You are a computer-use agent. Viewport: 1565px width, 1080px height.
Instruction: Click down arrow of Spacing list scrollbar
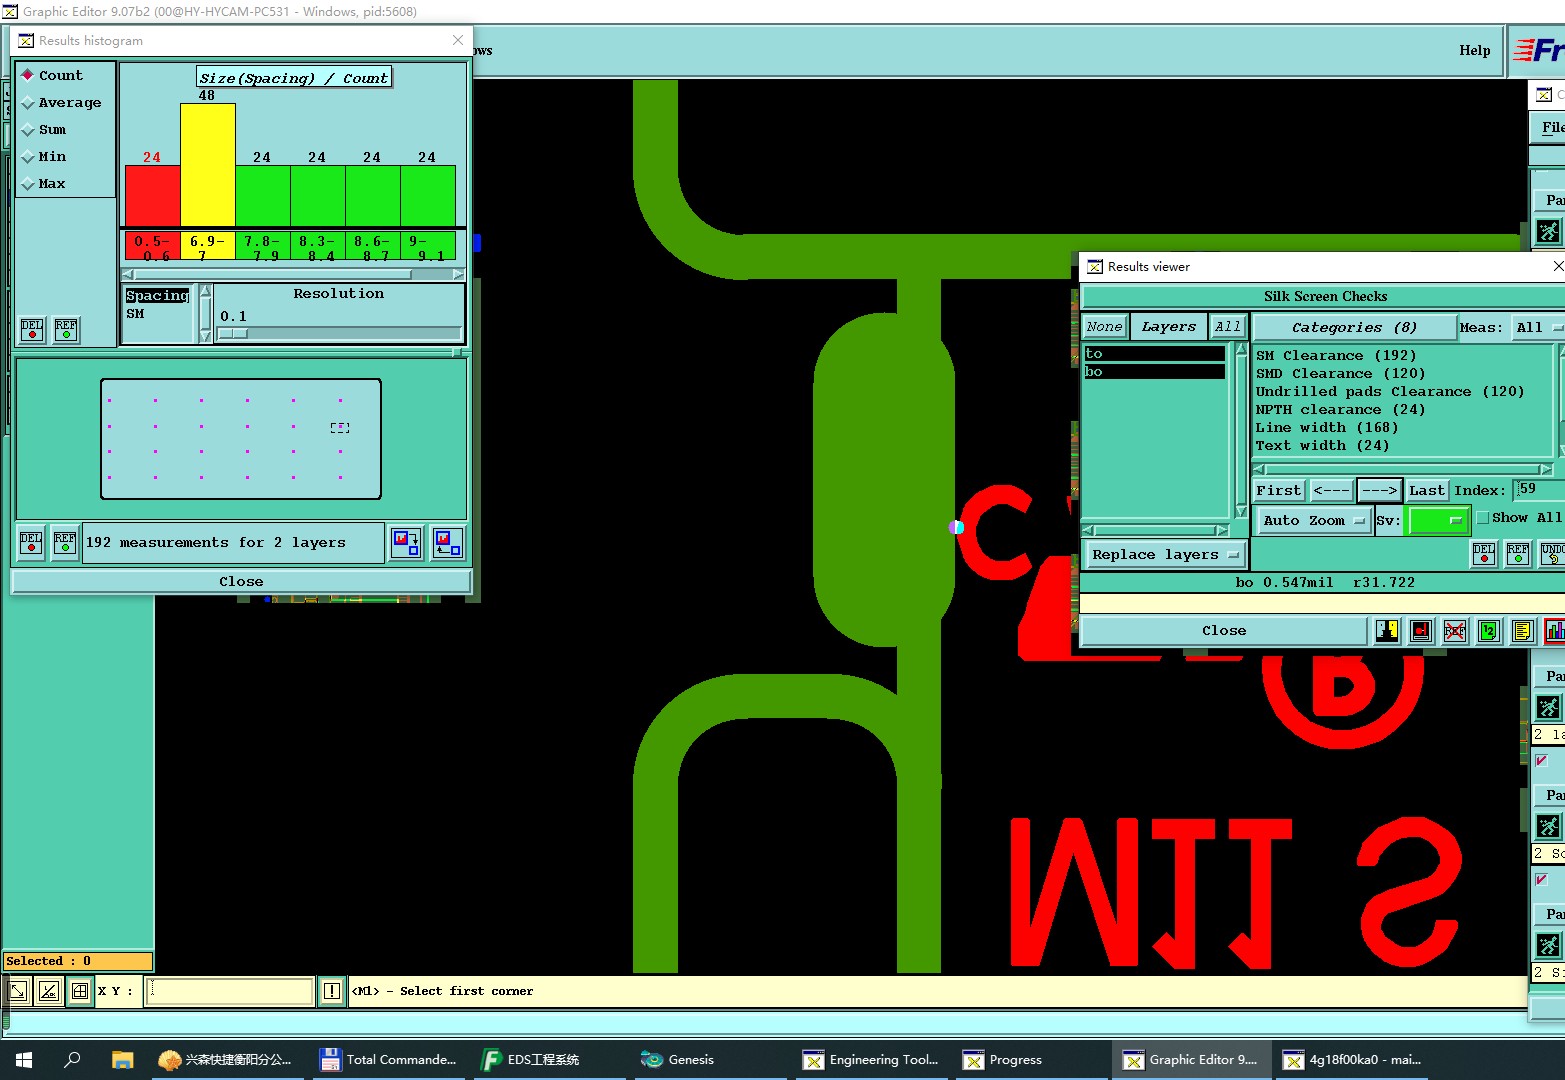(205, 336)
